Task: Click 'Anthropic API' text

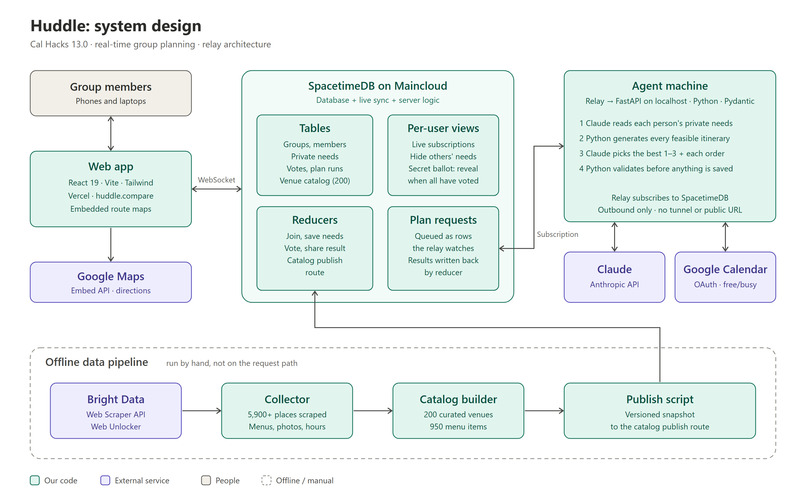Action: point(614,284)
